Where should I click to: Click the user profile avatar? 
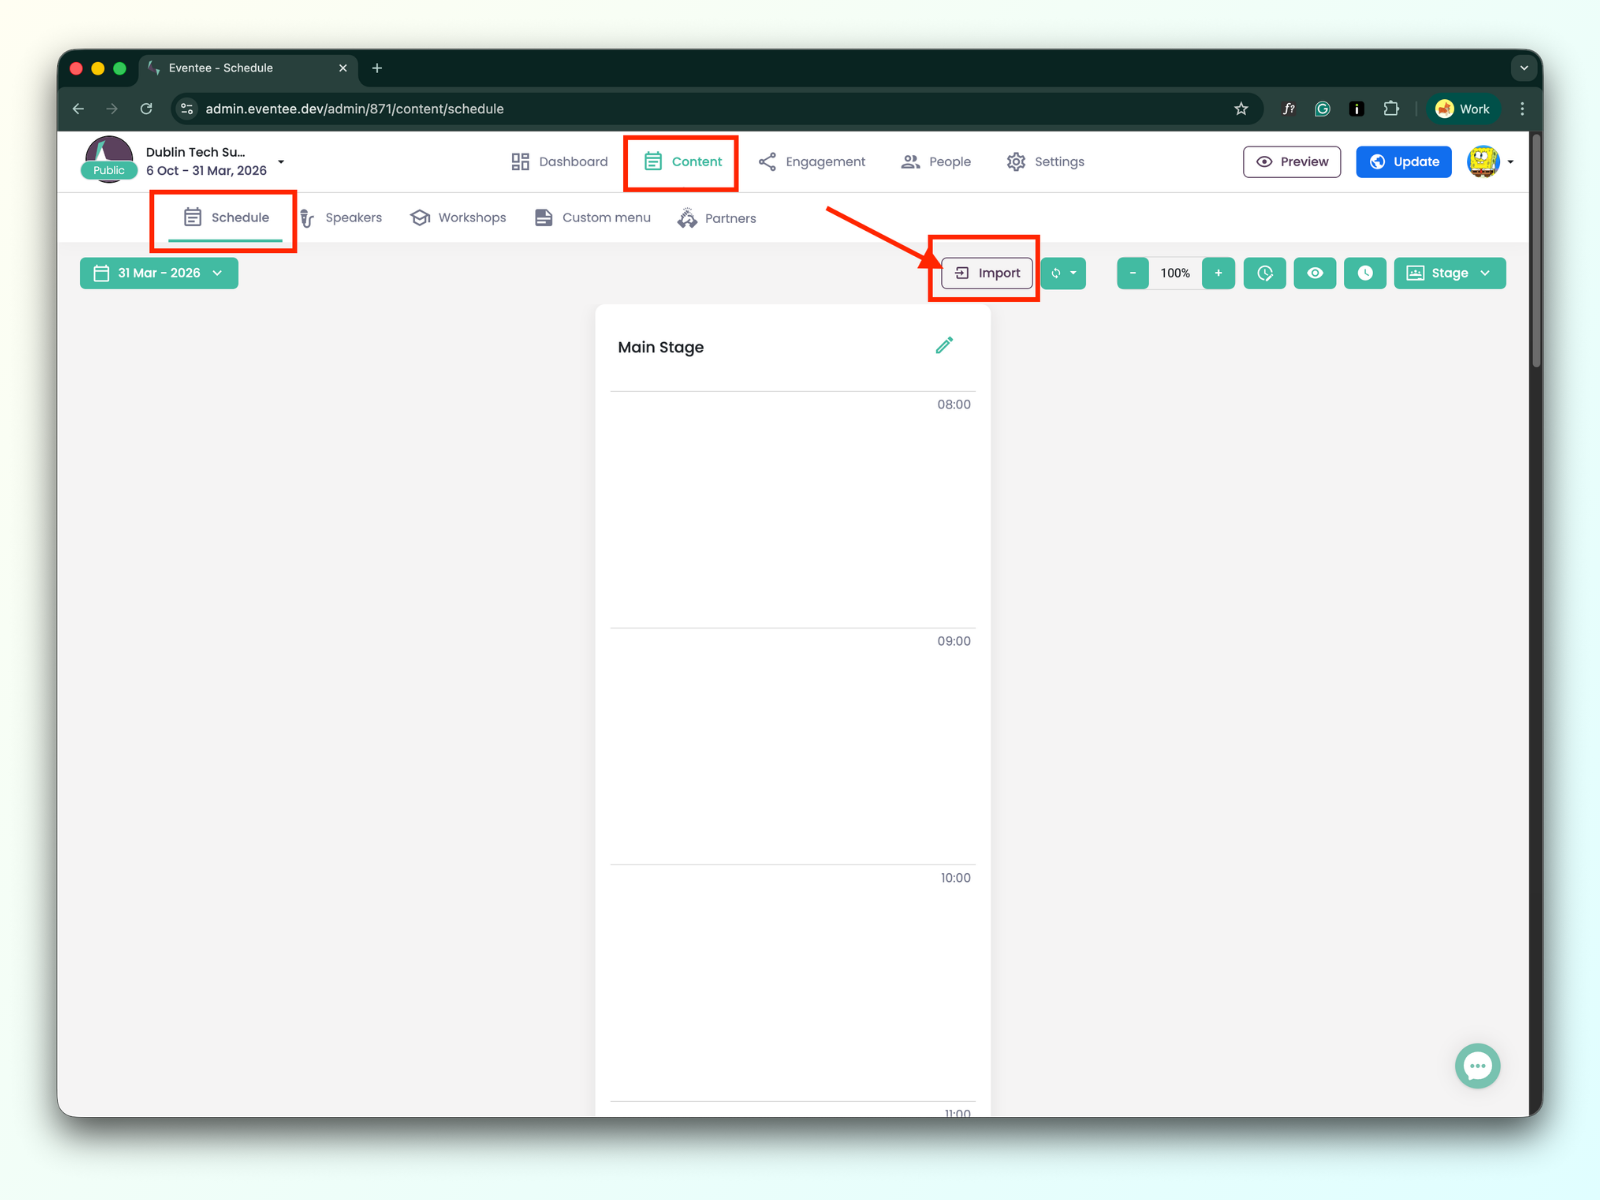pos(1483,162)
